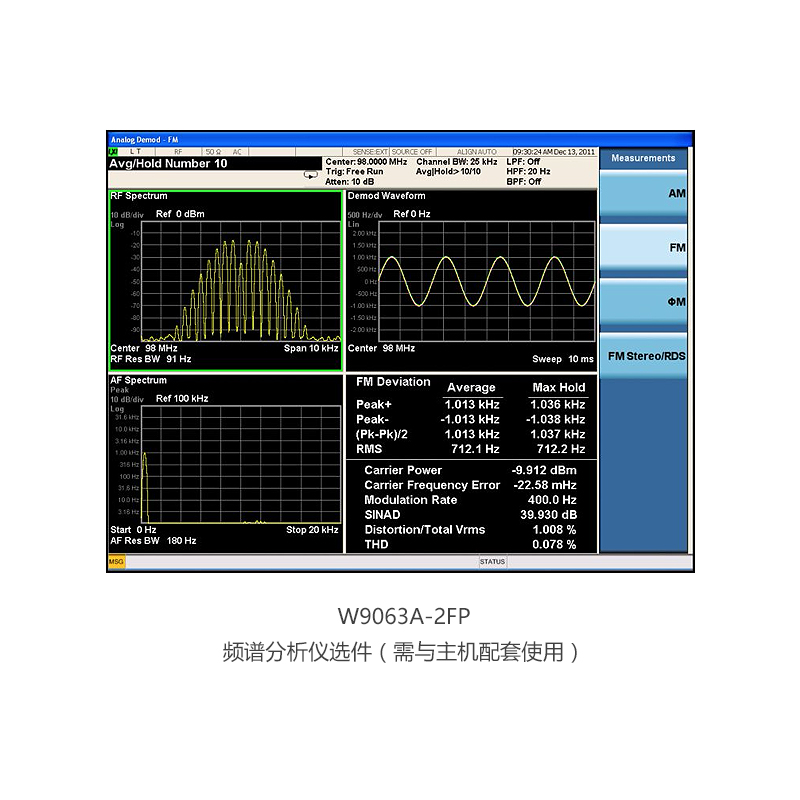
Task: Click the SENSE:EXT status indicator
Action: pos(370,152)
